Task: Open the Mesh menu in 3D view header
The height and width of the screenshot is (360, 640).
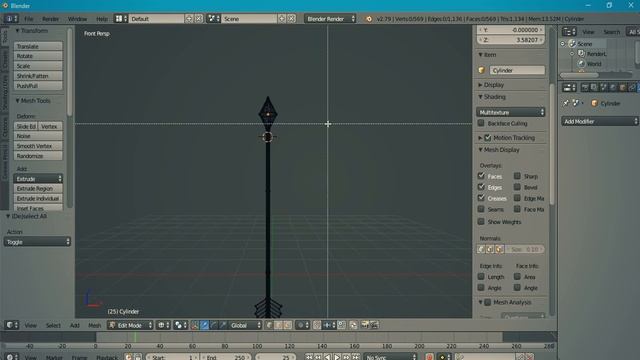Action: click(x=94, y=325)
